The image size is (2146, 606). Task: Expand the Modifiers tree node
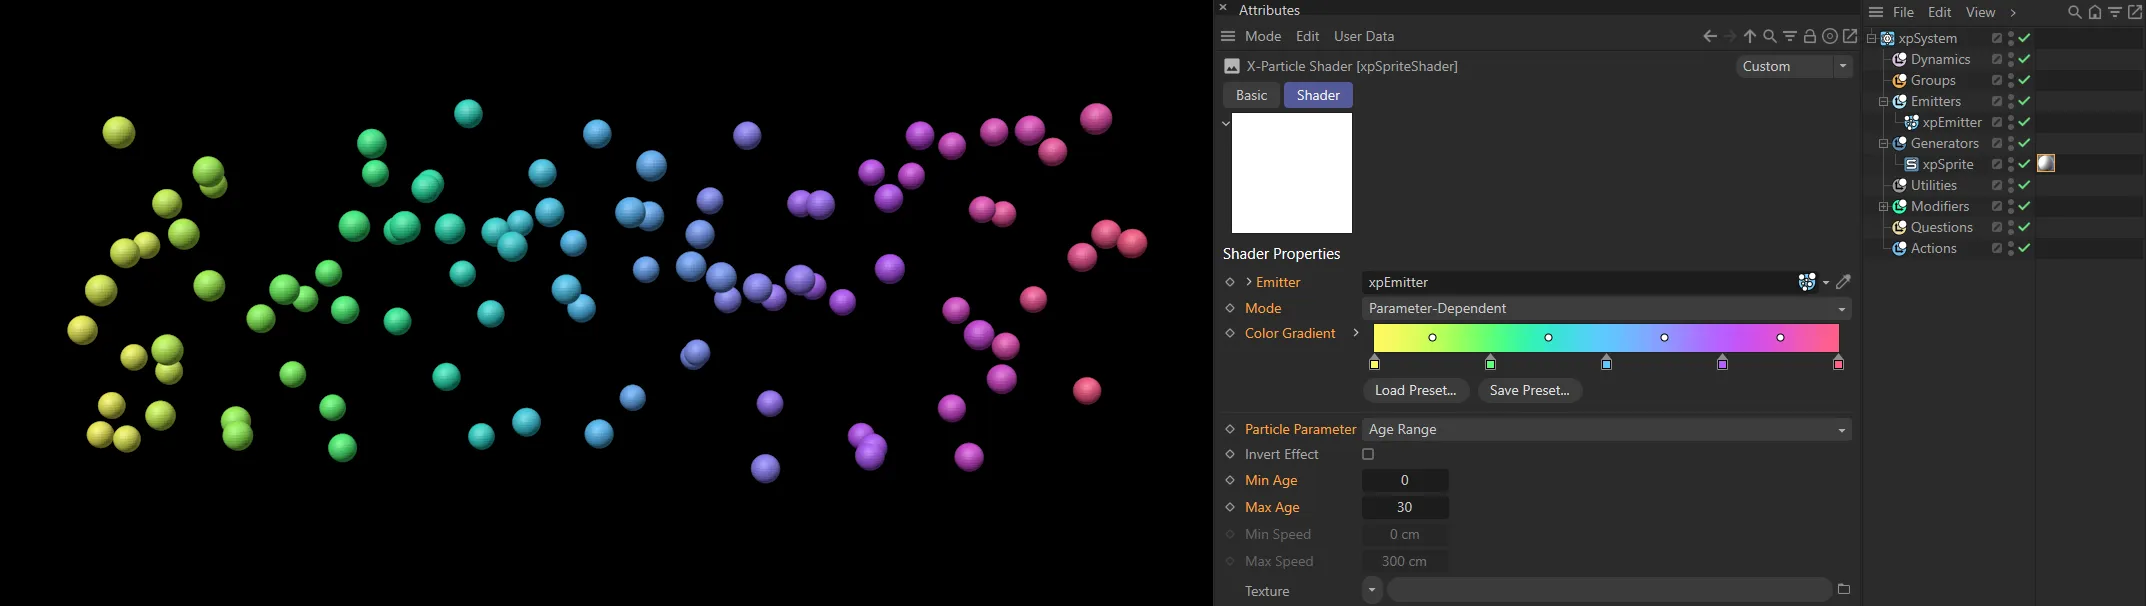[1883, 206]
